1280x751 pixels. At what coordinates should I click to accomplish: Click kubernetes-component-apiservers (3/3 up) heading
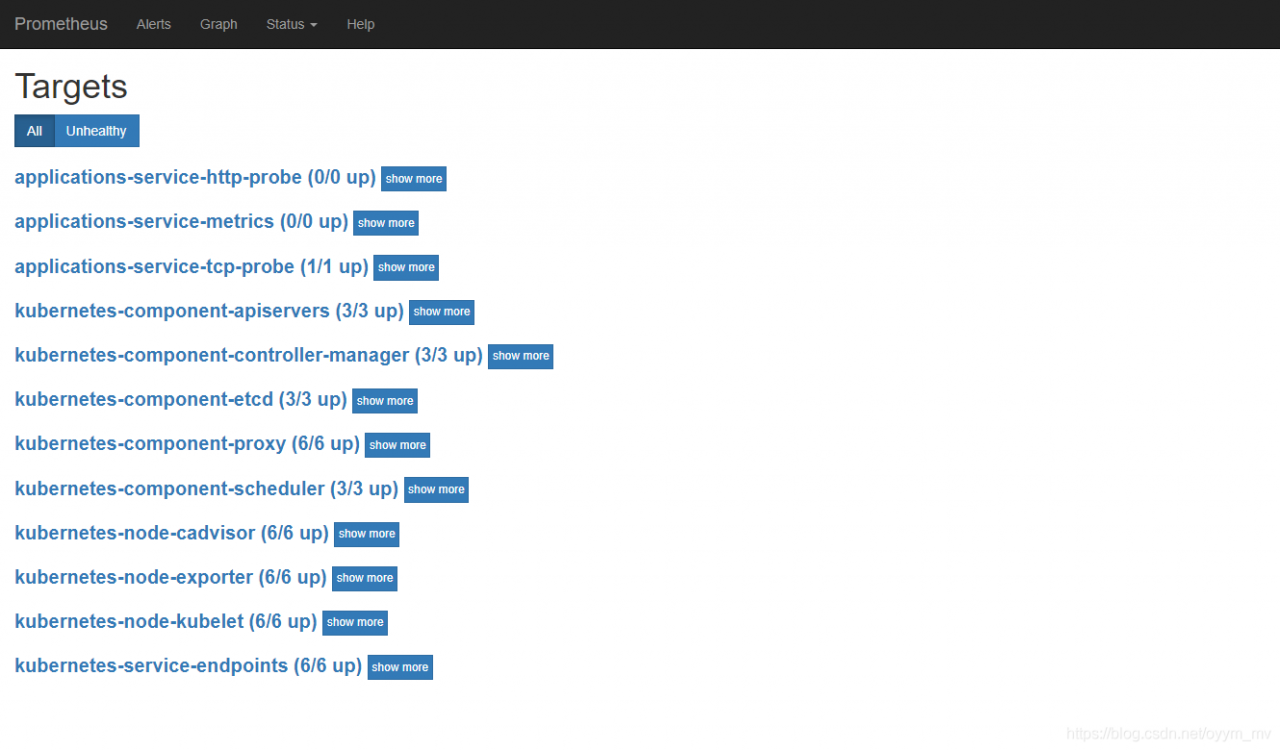pyautogui.click(x=209, y=311)
